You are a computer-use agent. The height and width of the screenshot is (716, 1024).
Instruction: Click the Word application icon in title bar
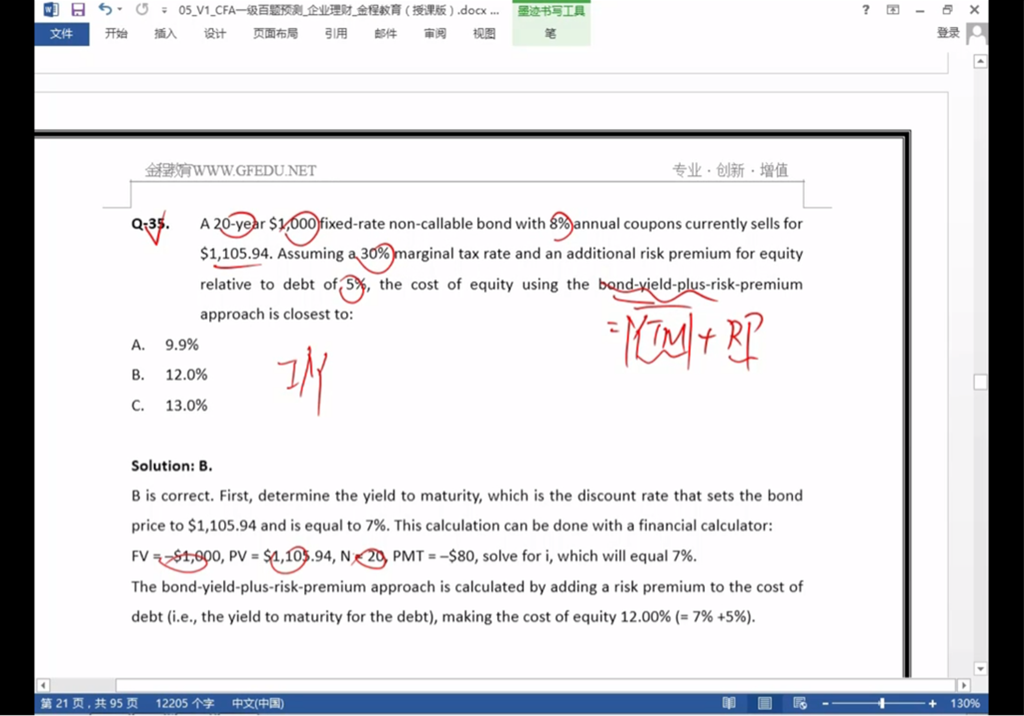[50, 10]
